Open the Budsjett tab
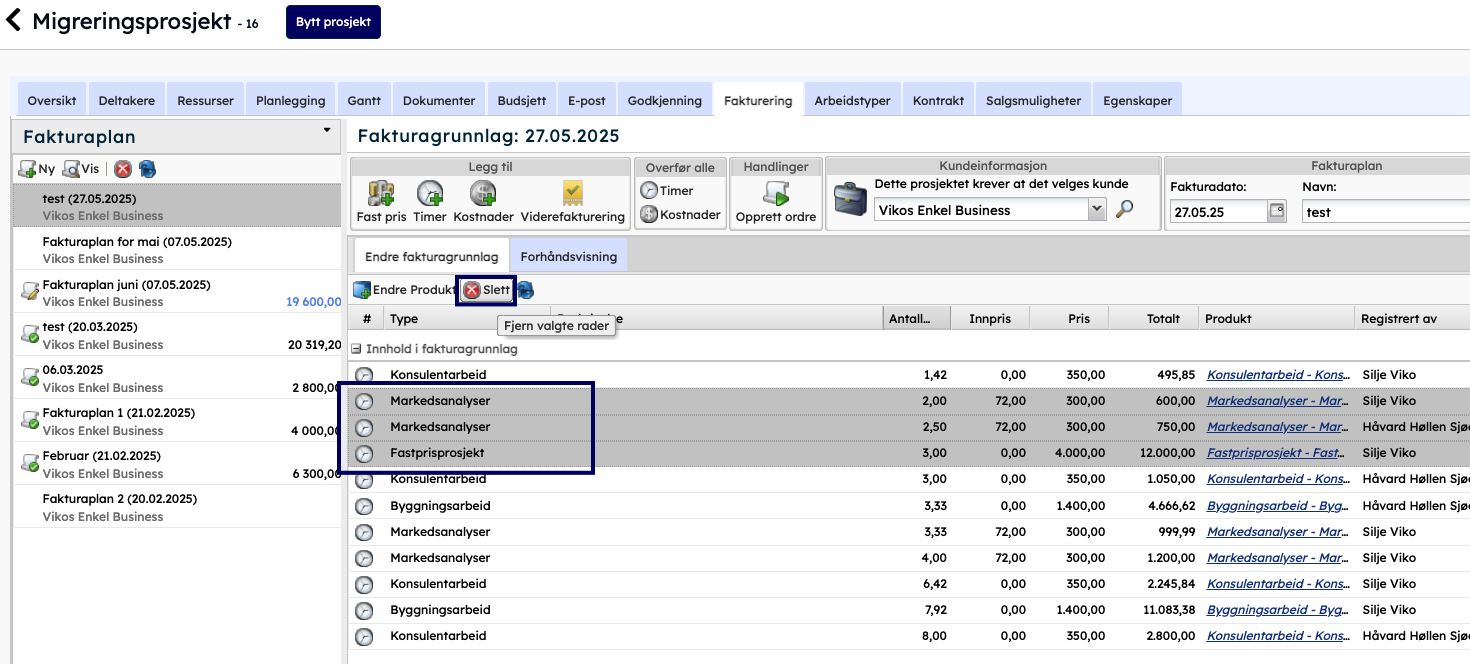This screenshot has width=1470, height=664. click(522, 100)
